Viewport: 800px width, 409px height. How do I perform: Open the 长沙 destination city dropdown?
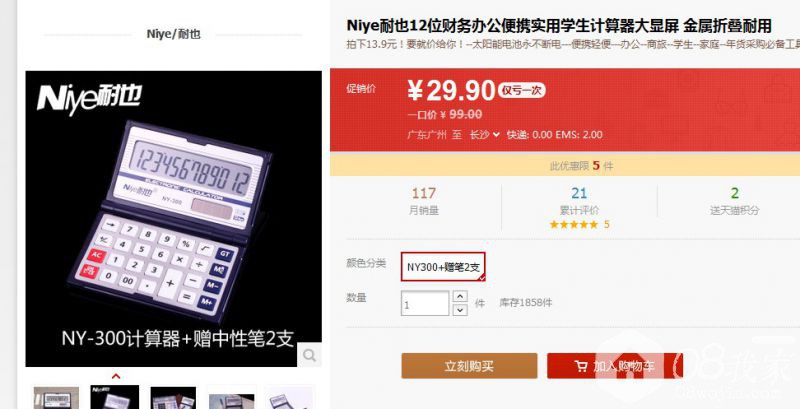point(484,135)
